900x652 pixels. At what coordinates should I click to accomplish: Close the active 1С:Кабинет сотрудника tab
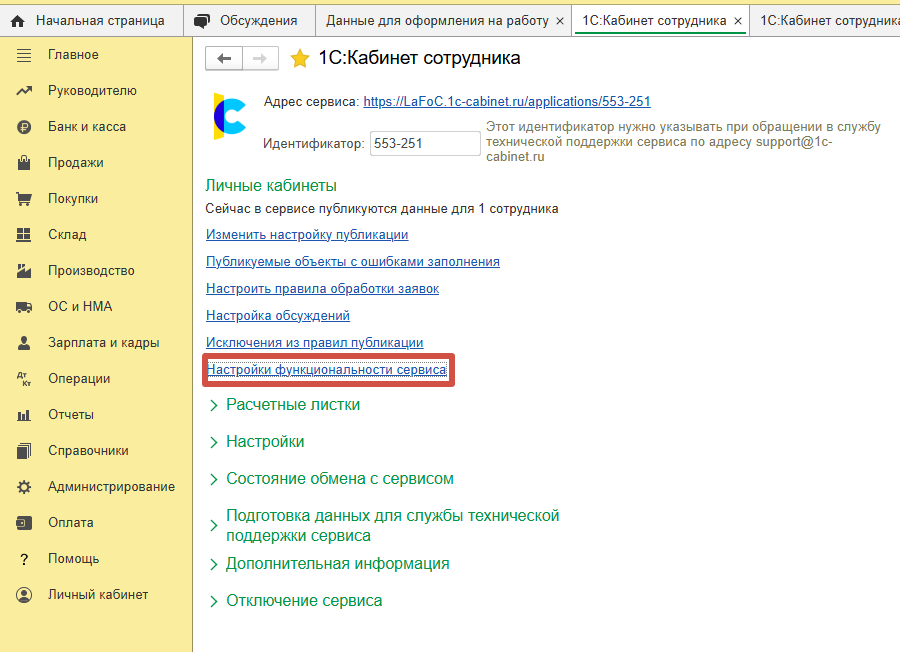[x=738, y=21]
